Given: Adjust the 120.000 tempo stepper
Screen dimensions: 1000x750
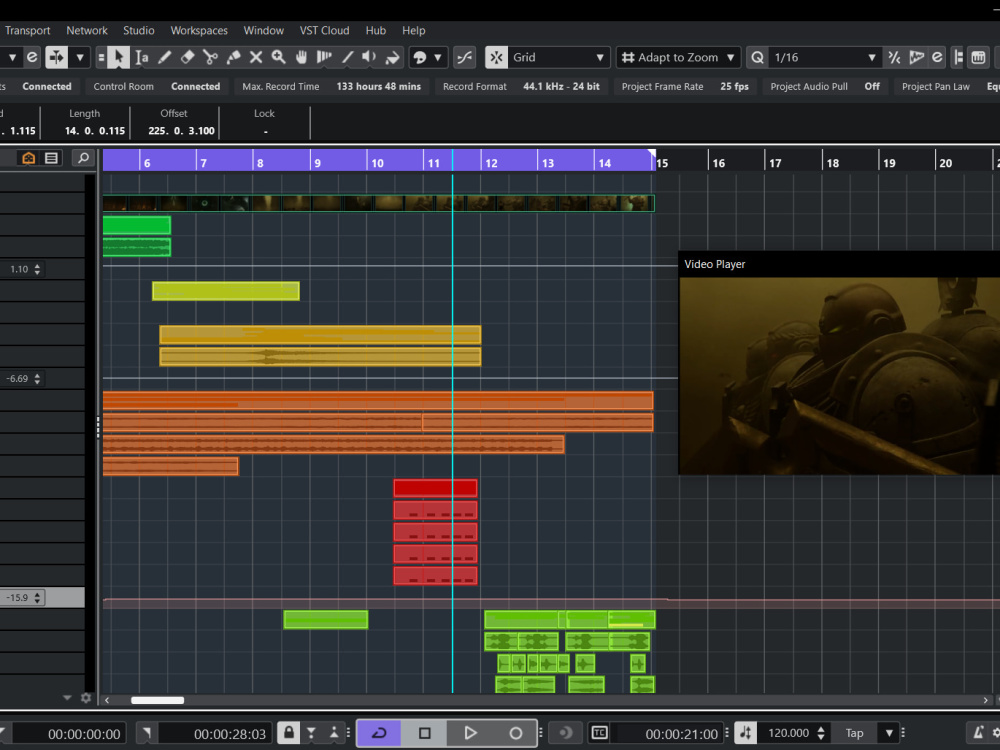Looking at the screenshot, I should pos(821,733).
